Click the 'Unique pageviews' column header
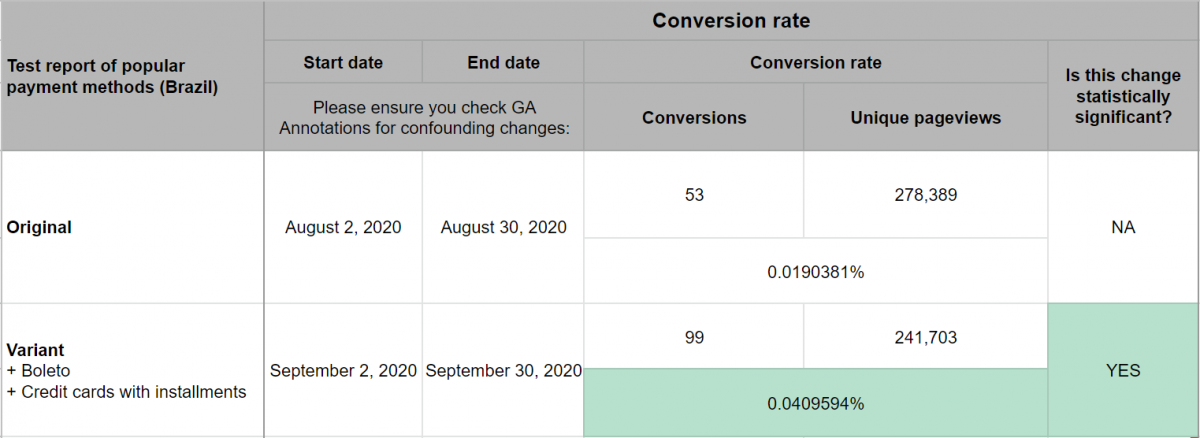Screen dimensions: 1200x438 click(x=925, y=117)
